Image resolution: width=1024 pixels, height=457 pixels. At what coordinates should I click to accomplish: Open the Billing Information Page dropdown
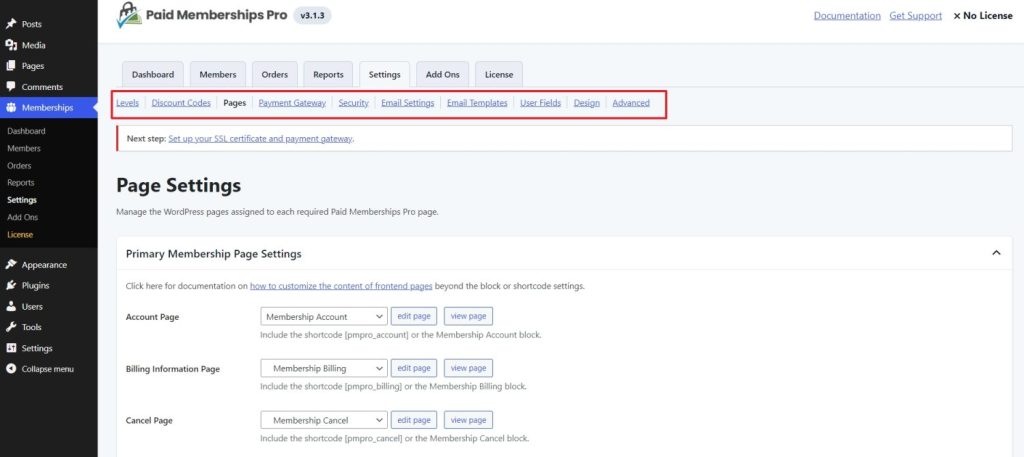point(324,368)
